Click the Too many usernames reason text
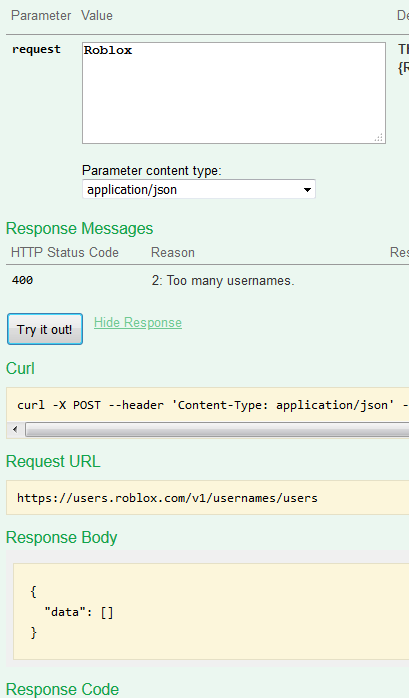The image size is (409, 698). [223, 281]
